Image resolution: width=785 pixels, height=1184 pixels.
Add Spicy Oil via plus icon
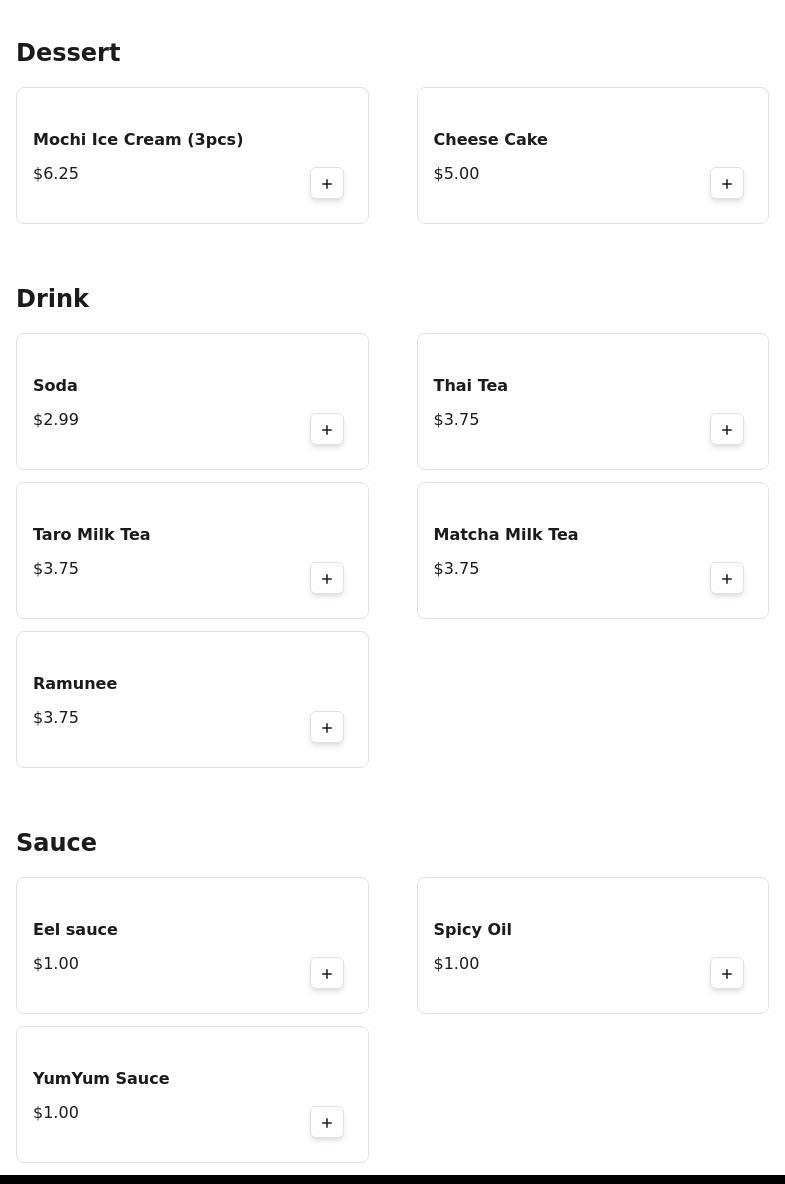click(727, 973)
